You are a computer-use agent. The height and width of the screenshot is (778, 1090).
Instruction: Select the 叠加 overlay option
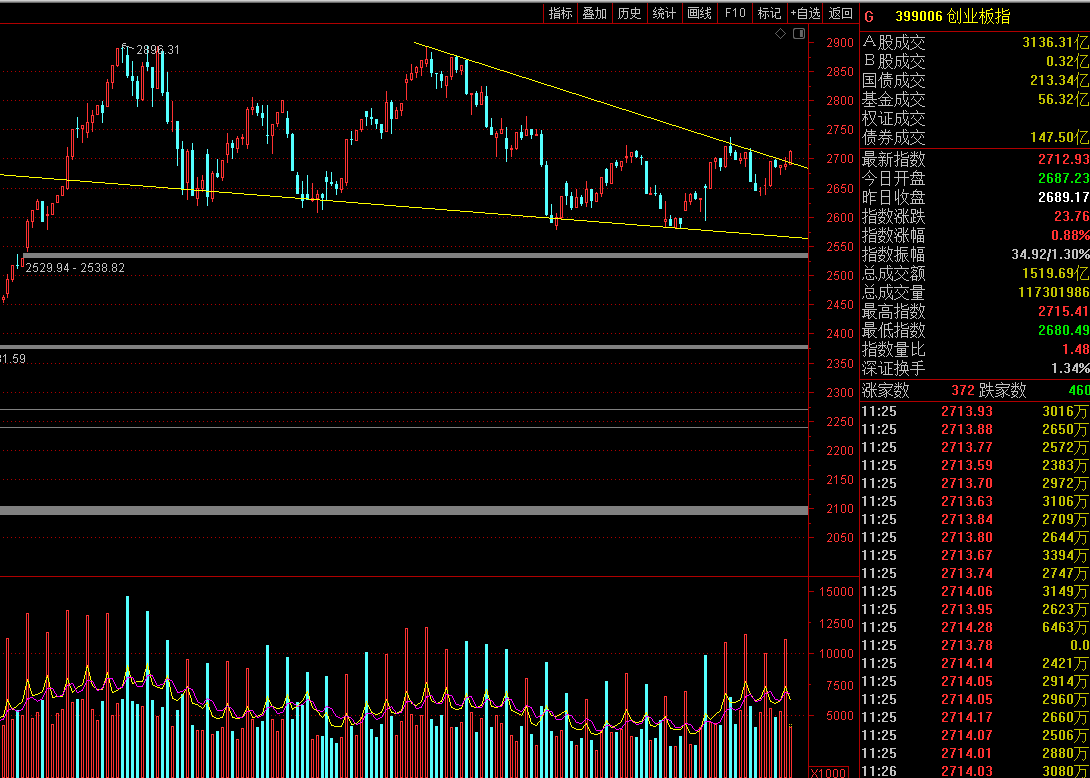point(594,13)
